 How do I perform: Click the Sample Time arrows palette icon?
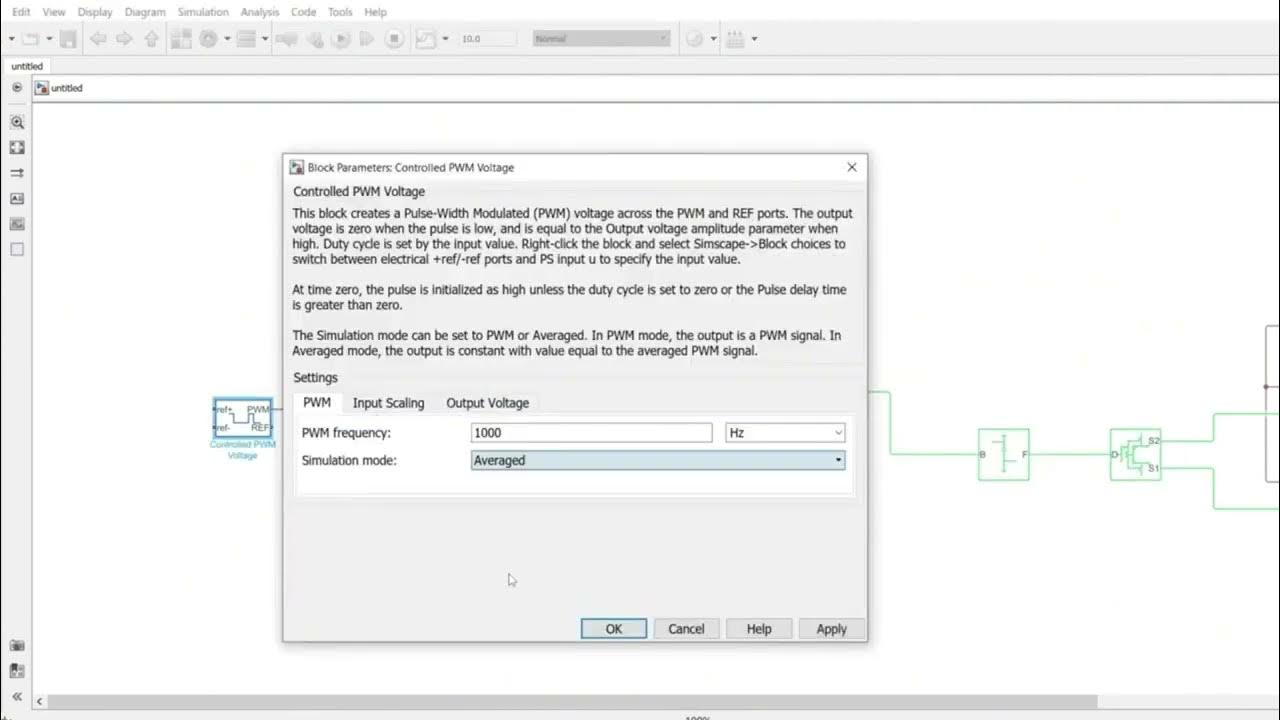coord(17,173)
